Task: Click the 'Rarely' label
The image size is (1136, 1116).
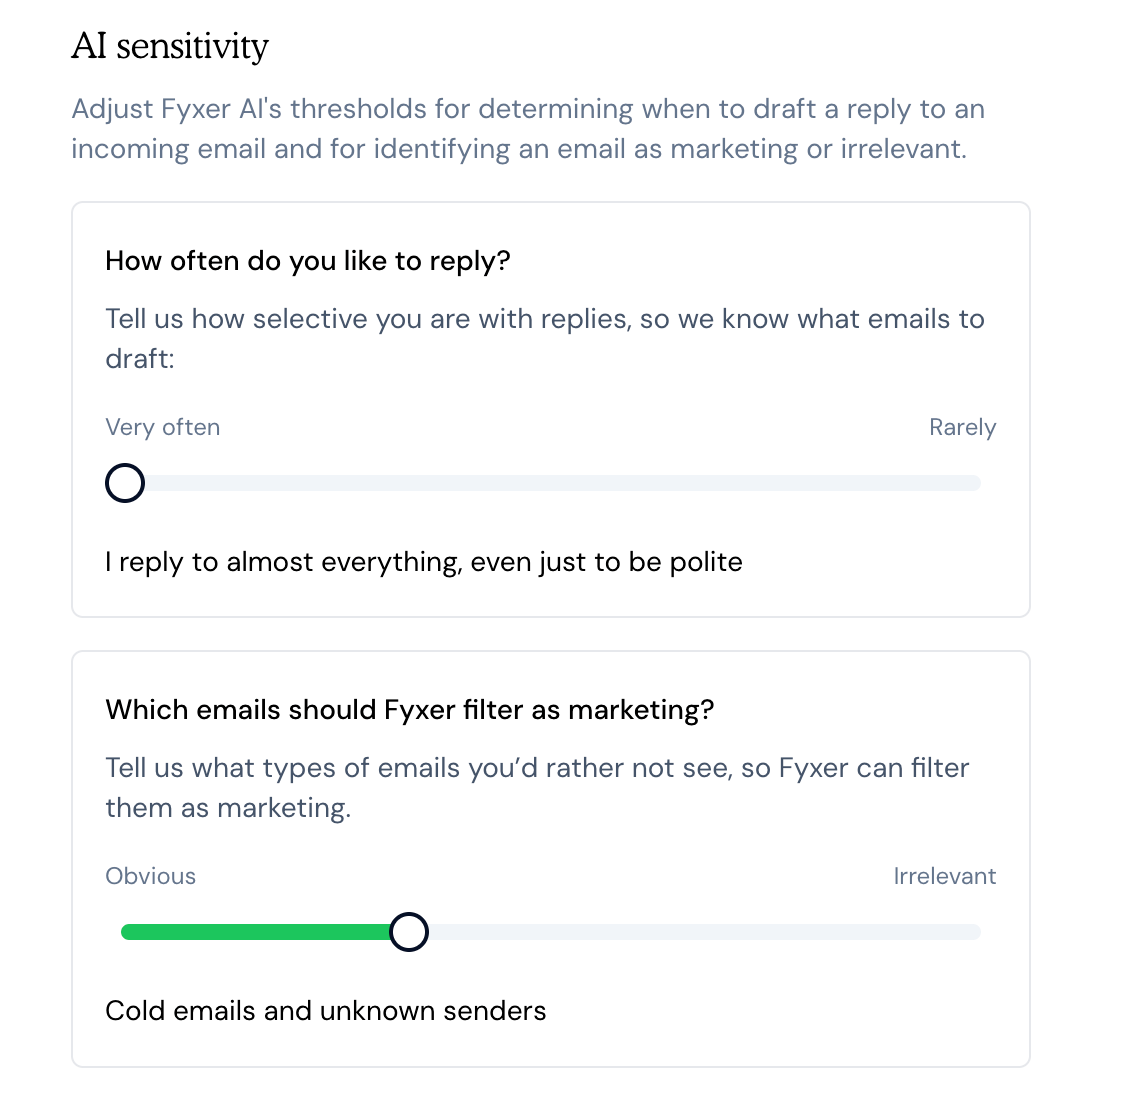Action: tap(962, 427)
